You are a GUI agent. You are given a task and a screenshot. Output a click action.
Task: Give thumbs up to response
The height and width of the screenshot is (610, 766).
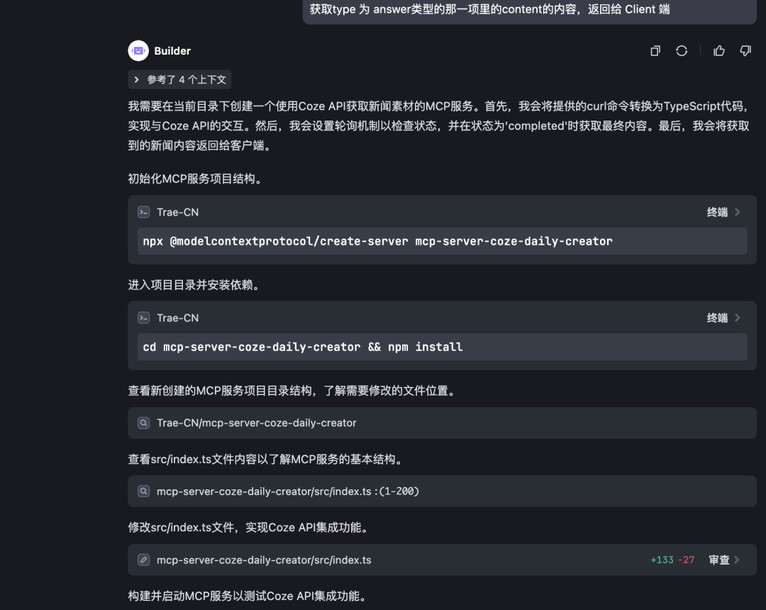coord(719,51)
